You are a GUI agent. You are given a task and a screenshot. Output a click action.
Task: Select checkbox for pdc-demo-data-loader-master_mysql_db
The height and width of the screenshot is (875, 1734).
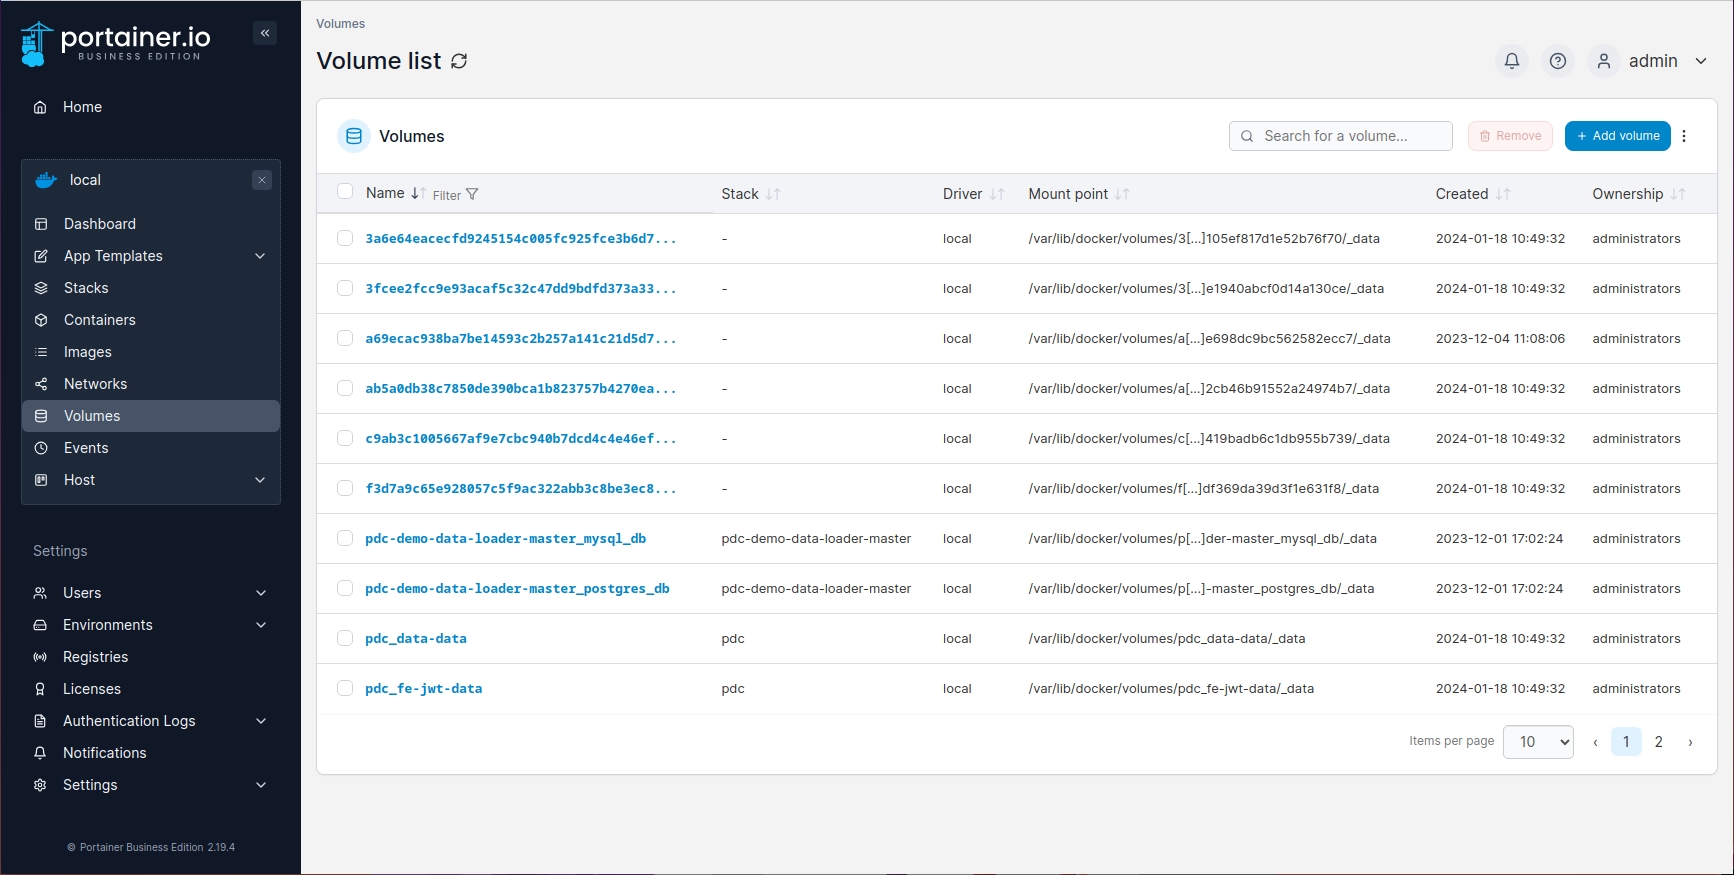tap(345, 538)
